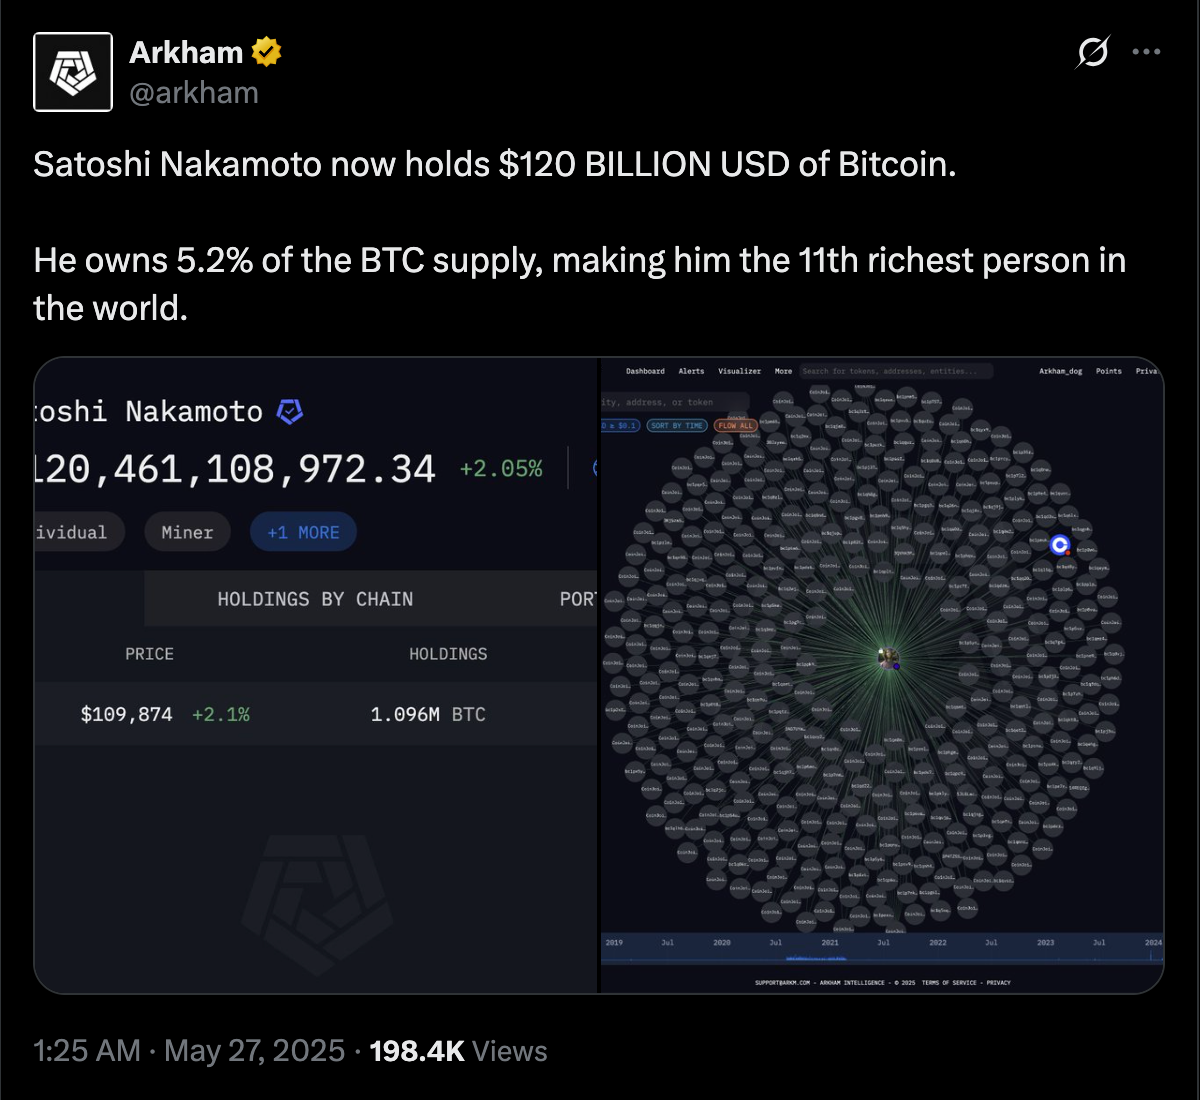
Task: Click the 2021 marker on the timeline
Action: pyautogui.click(x=830, y=942)
